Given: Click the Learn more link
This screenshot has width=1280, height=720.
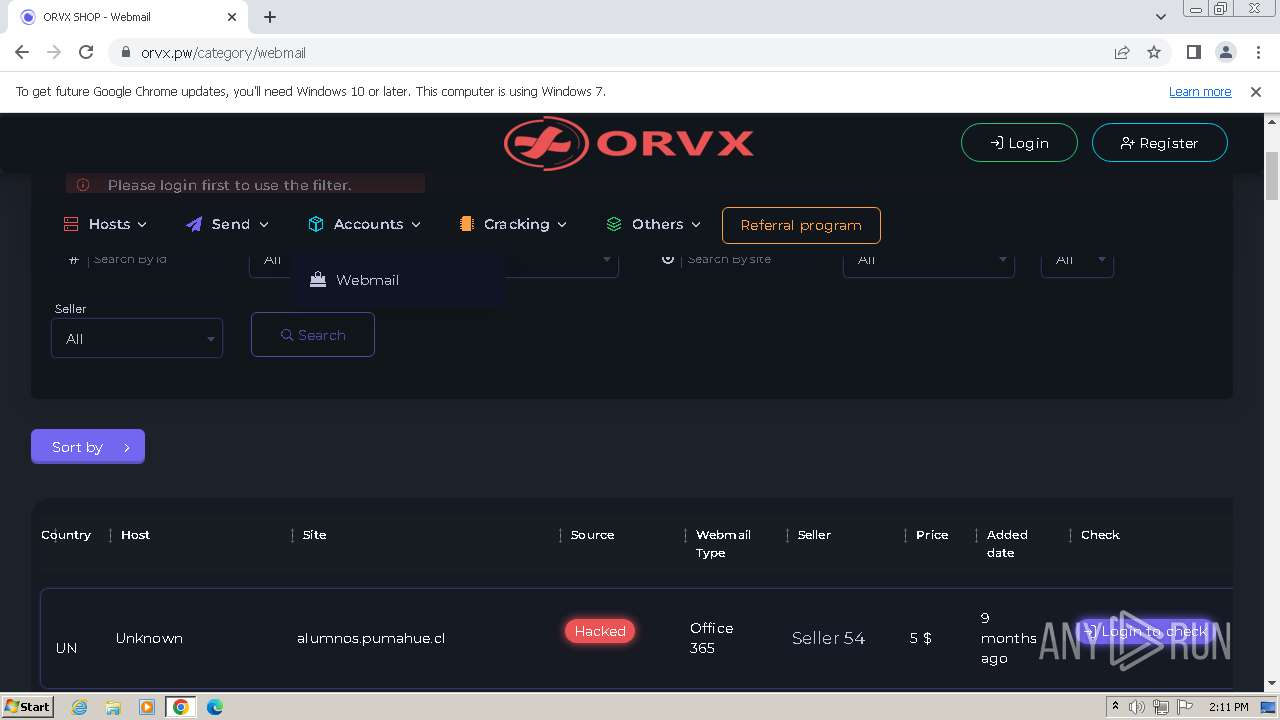Looking at the screenshot, I should pyautogui.click(x=1200, y=91).
